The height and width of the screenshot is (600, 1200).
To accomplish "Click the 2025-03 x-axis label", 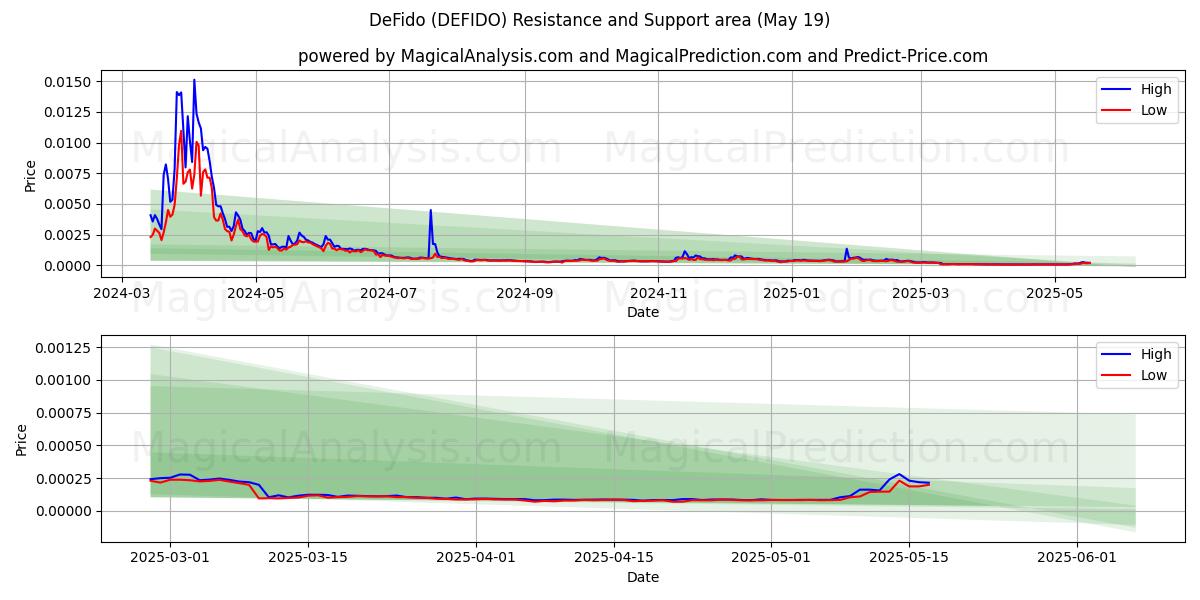I will point(922,294).
